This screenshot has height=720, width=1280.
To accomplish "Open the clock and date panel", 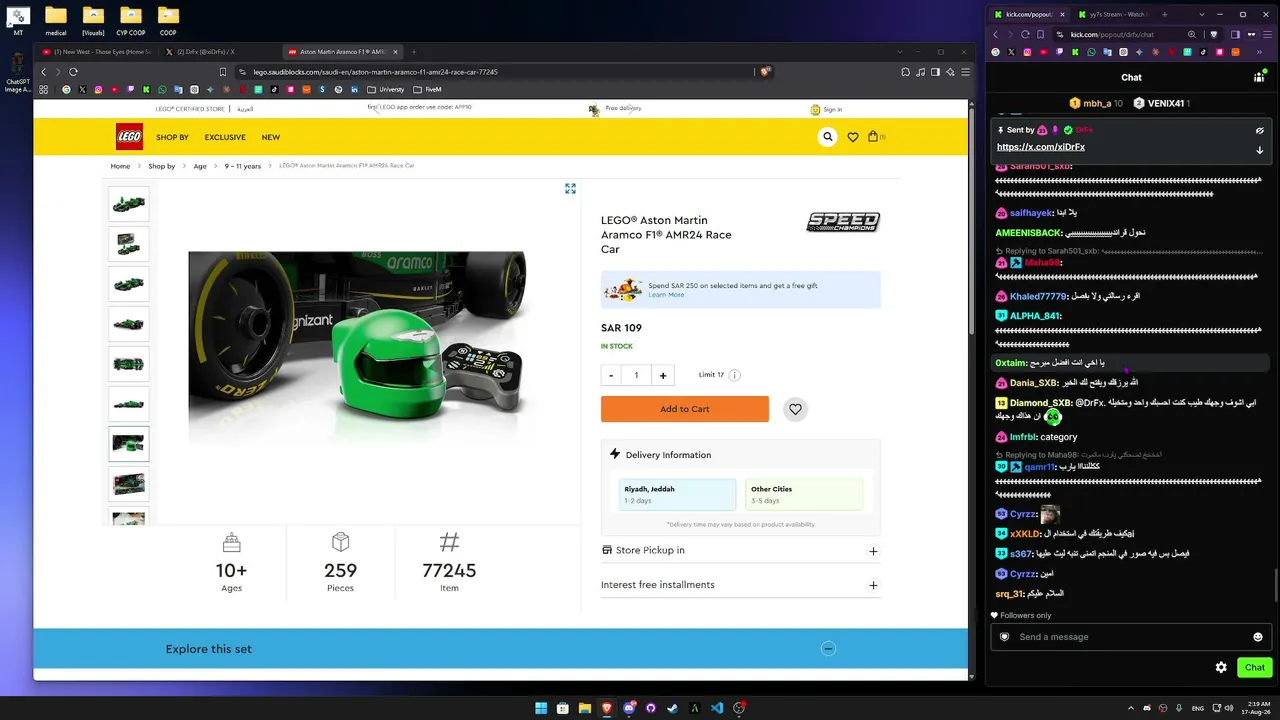I will [x=1254, y=708].
